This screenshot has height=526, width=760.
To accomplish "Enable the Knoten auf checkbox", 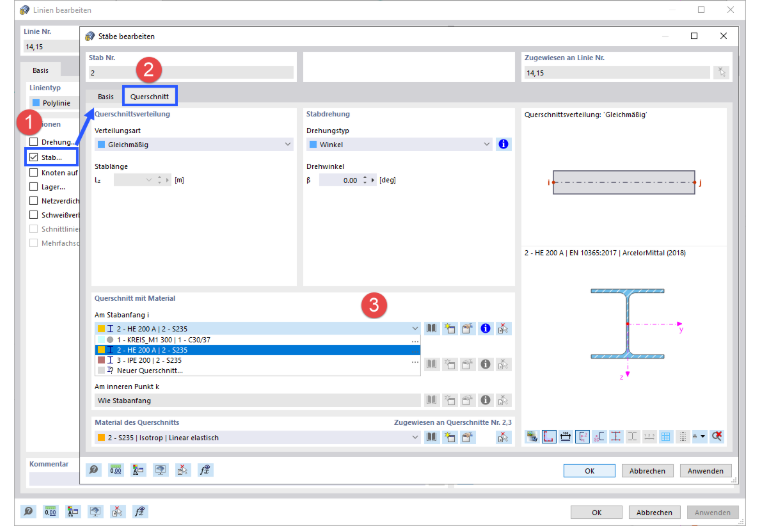I will (x=33, y=172).
